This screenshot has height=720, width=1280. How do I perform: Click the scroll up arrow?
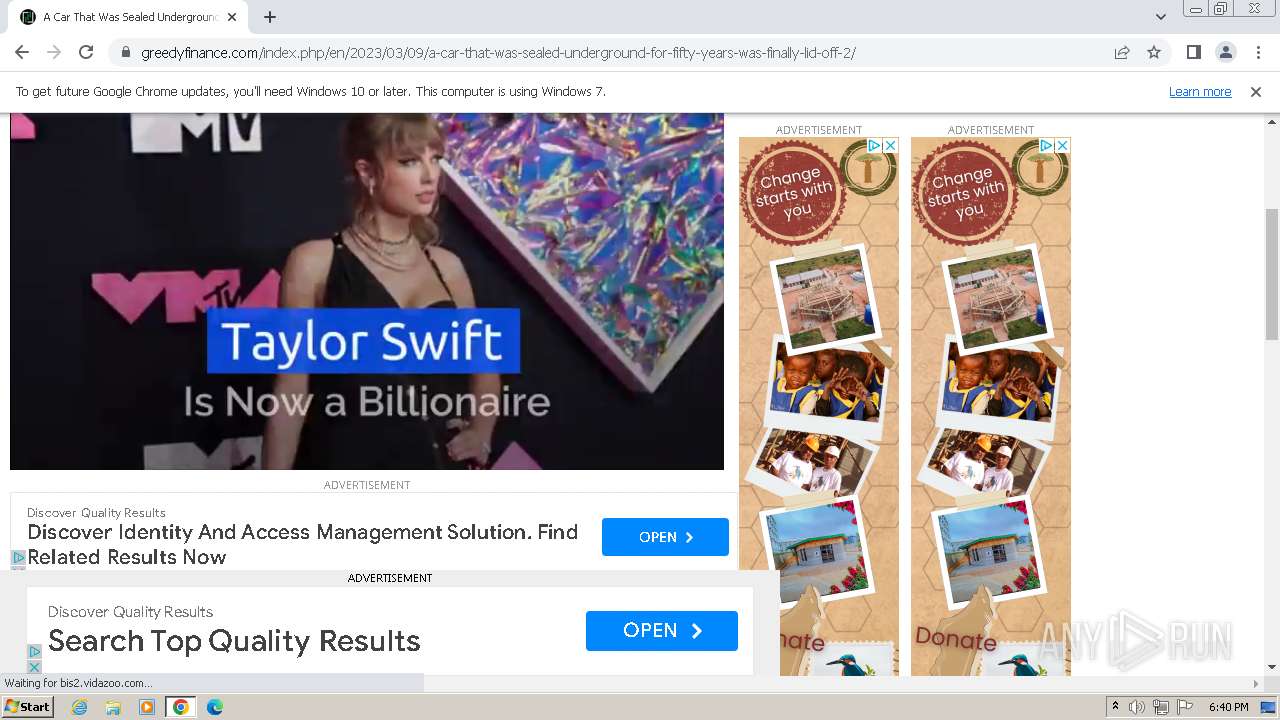point(1272,121)
